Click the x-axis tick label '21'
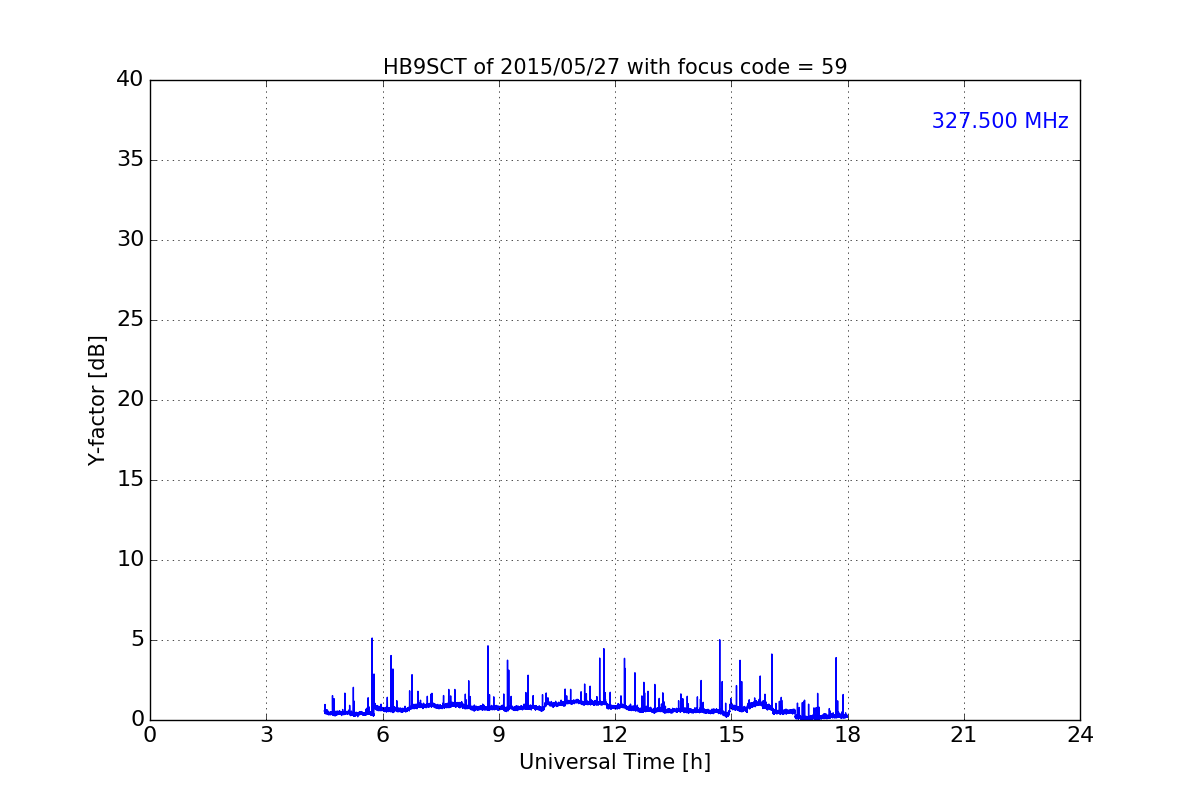Screen dimensions: 1200x800 click(964, 735)
